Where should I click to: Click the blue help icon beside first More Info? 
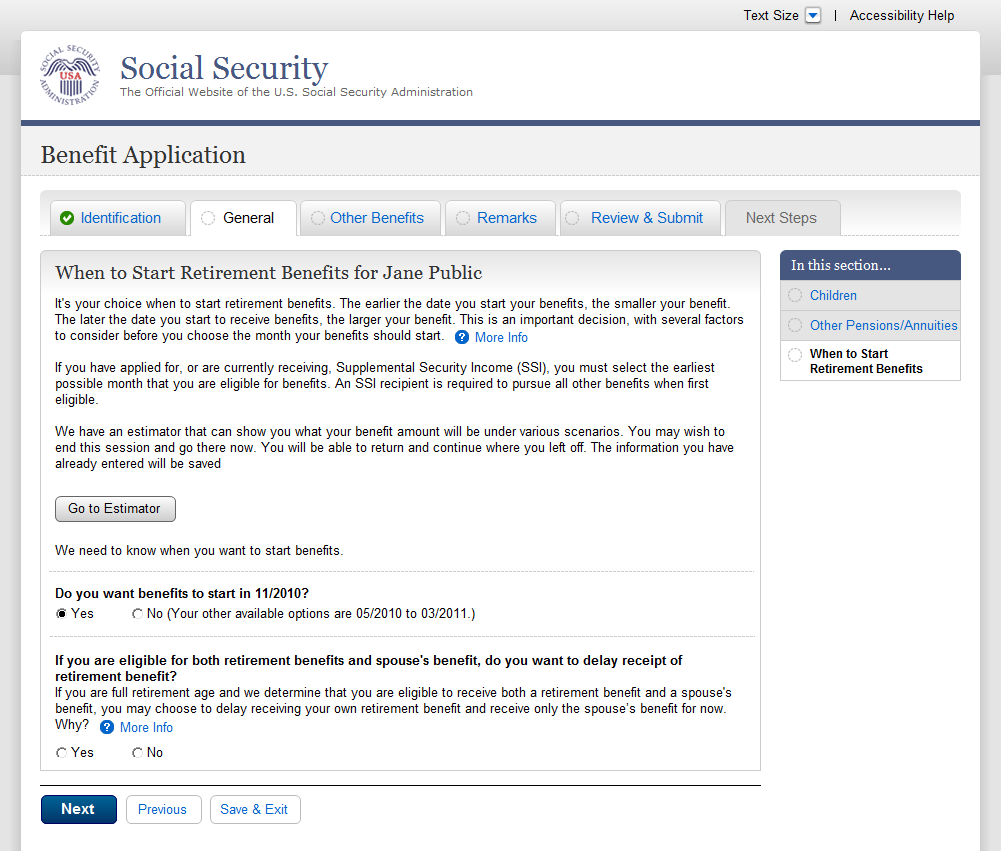pyautogui.click(x=462, y=337)
